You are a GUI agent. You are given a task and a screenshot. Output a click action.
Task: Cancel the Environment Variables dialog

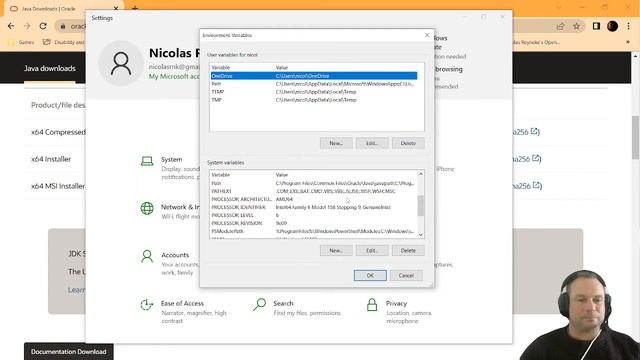406,276
